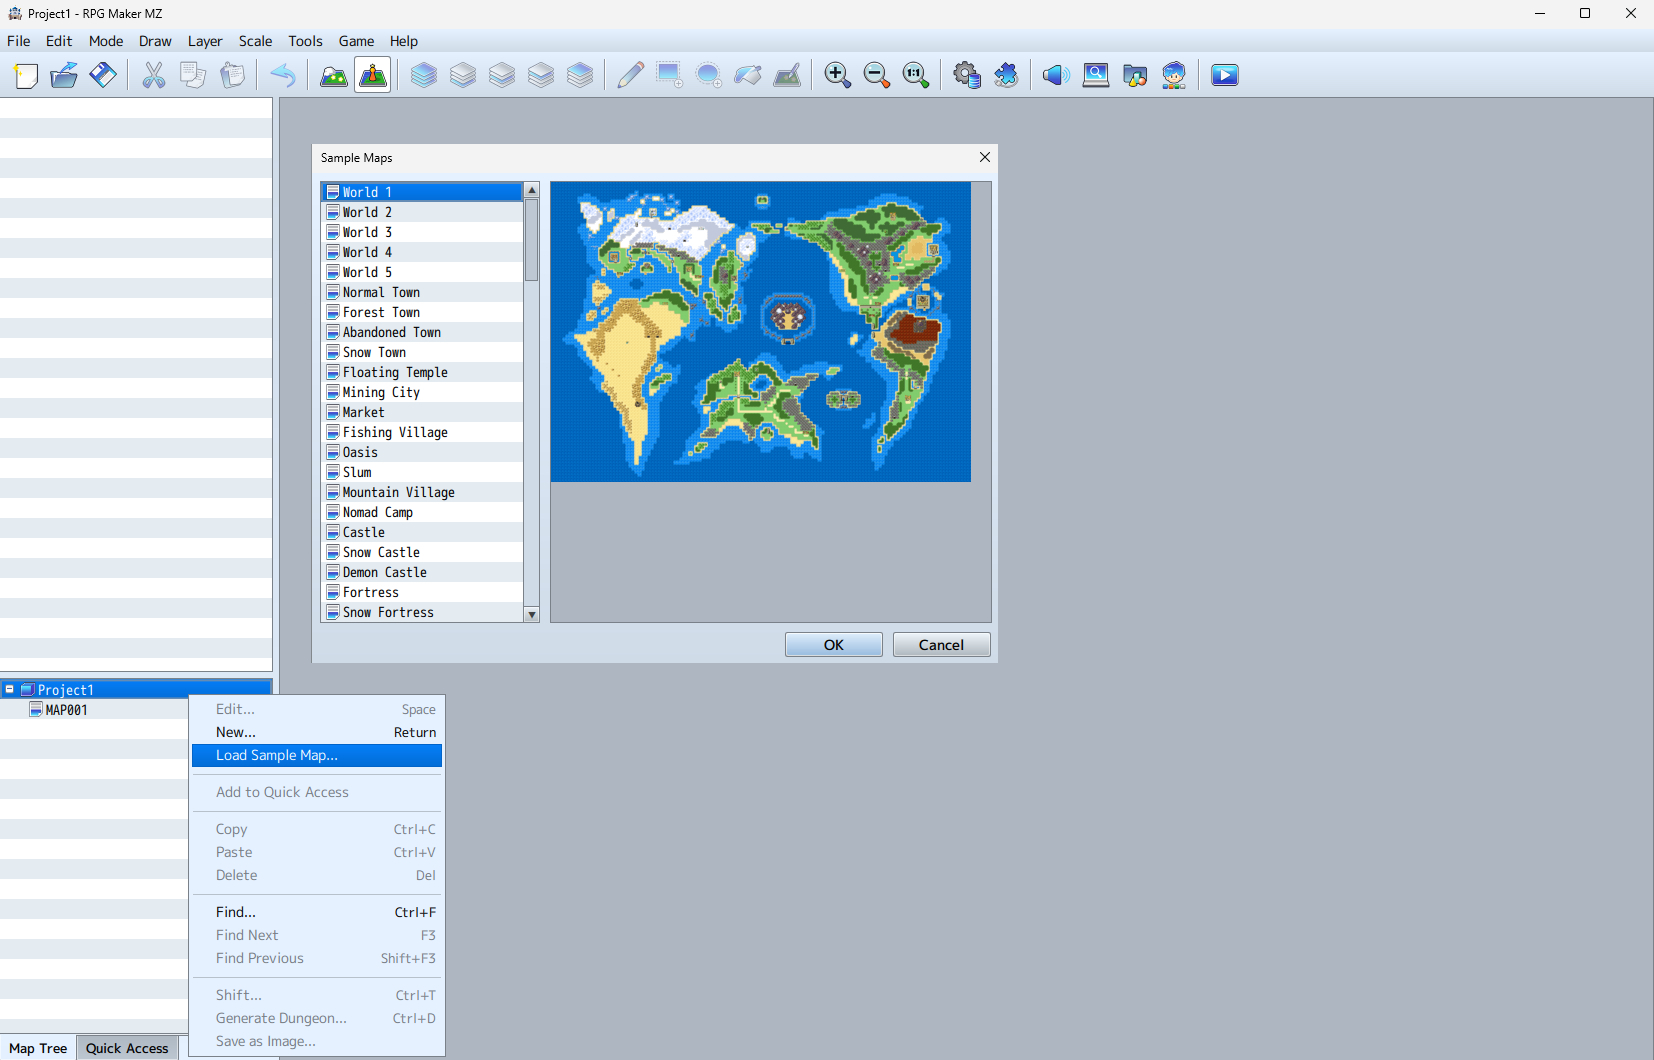Toggle Map mode toolbar button
This screenshot has height=1060, width=1654.
(333, 75)
